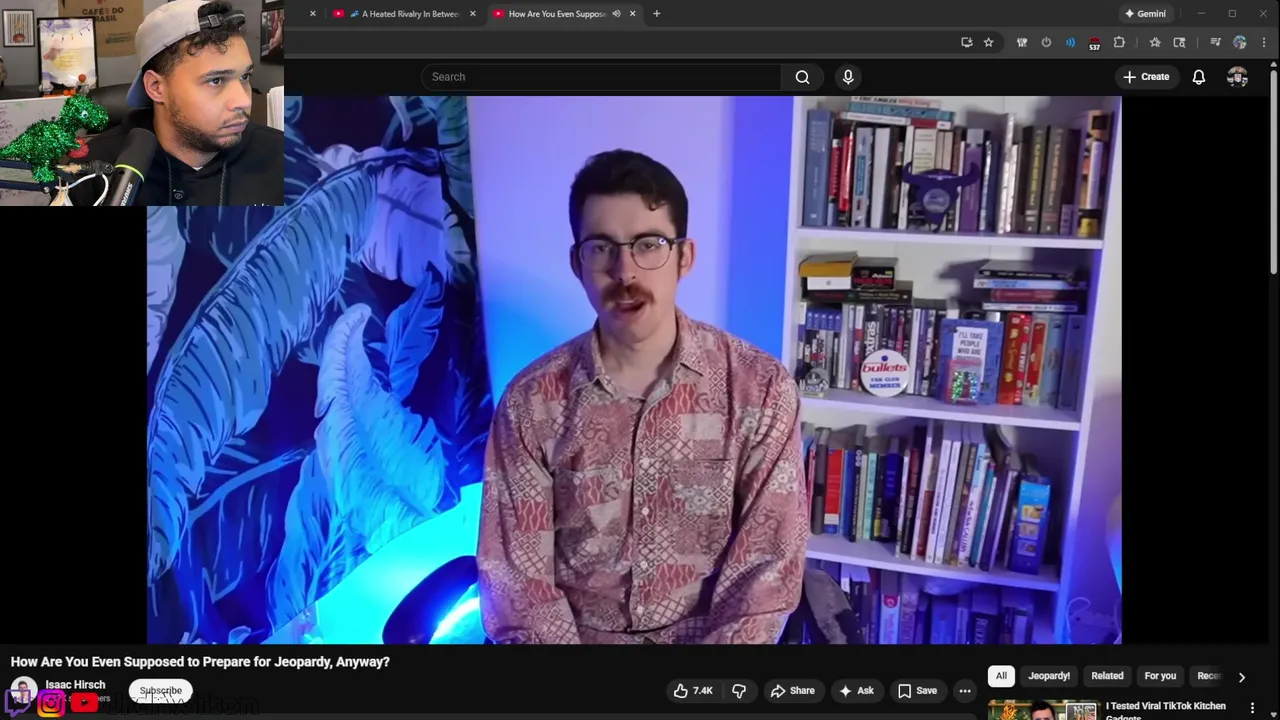Click the video player to pause
This screenshot has height=720, width=1280.
634,370
